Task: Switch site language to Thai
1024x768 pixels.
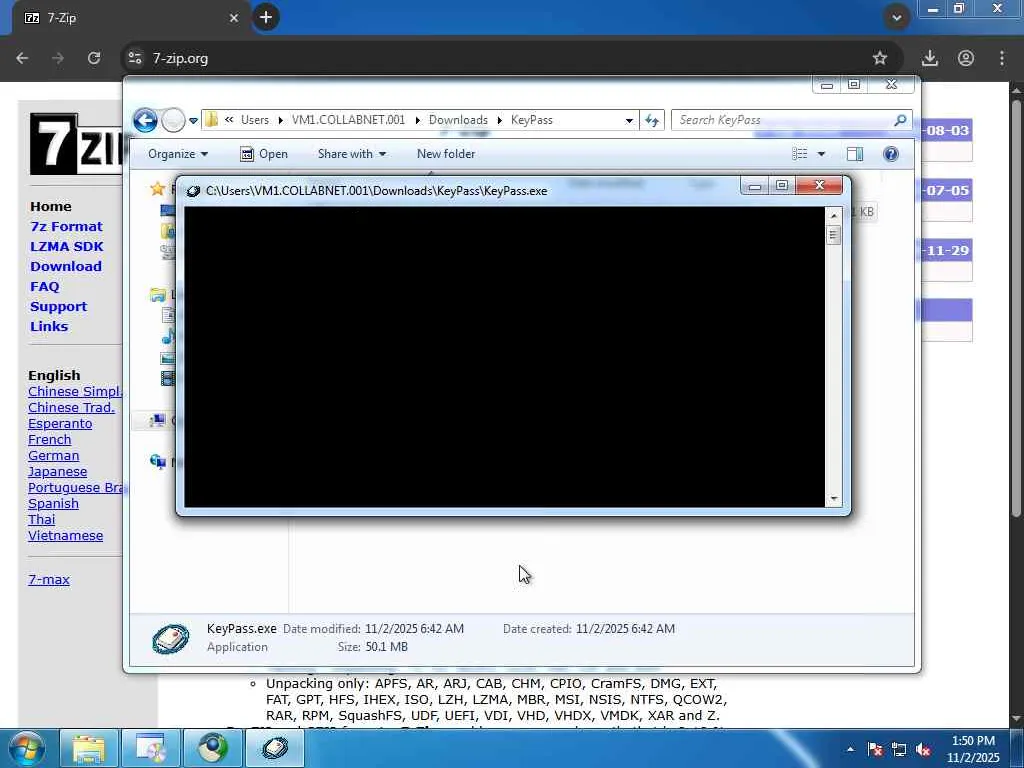Action: [42, 520]
